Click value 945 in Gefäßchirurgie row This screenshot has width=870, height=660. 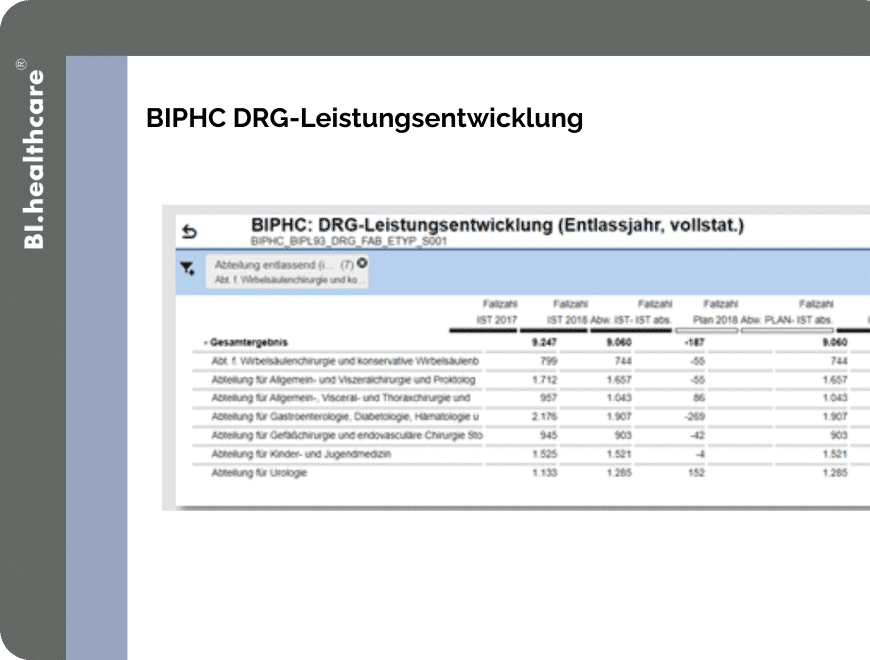coord(548,435)
